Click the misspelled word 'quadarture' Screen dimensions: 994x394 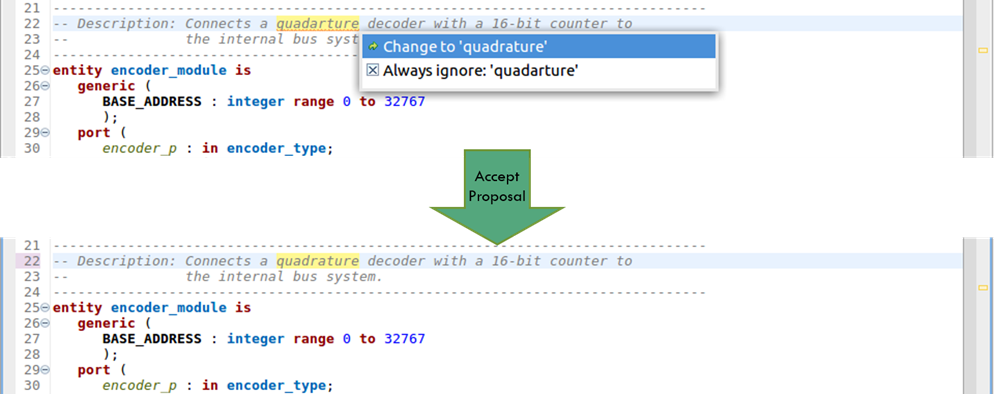(318, 24)
